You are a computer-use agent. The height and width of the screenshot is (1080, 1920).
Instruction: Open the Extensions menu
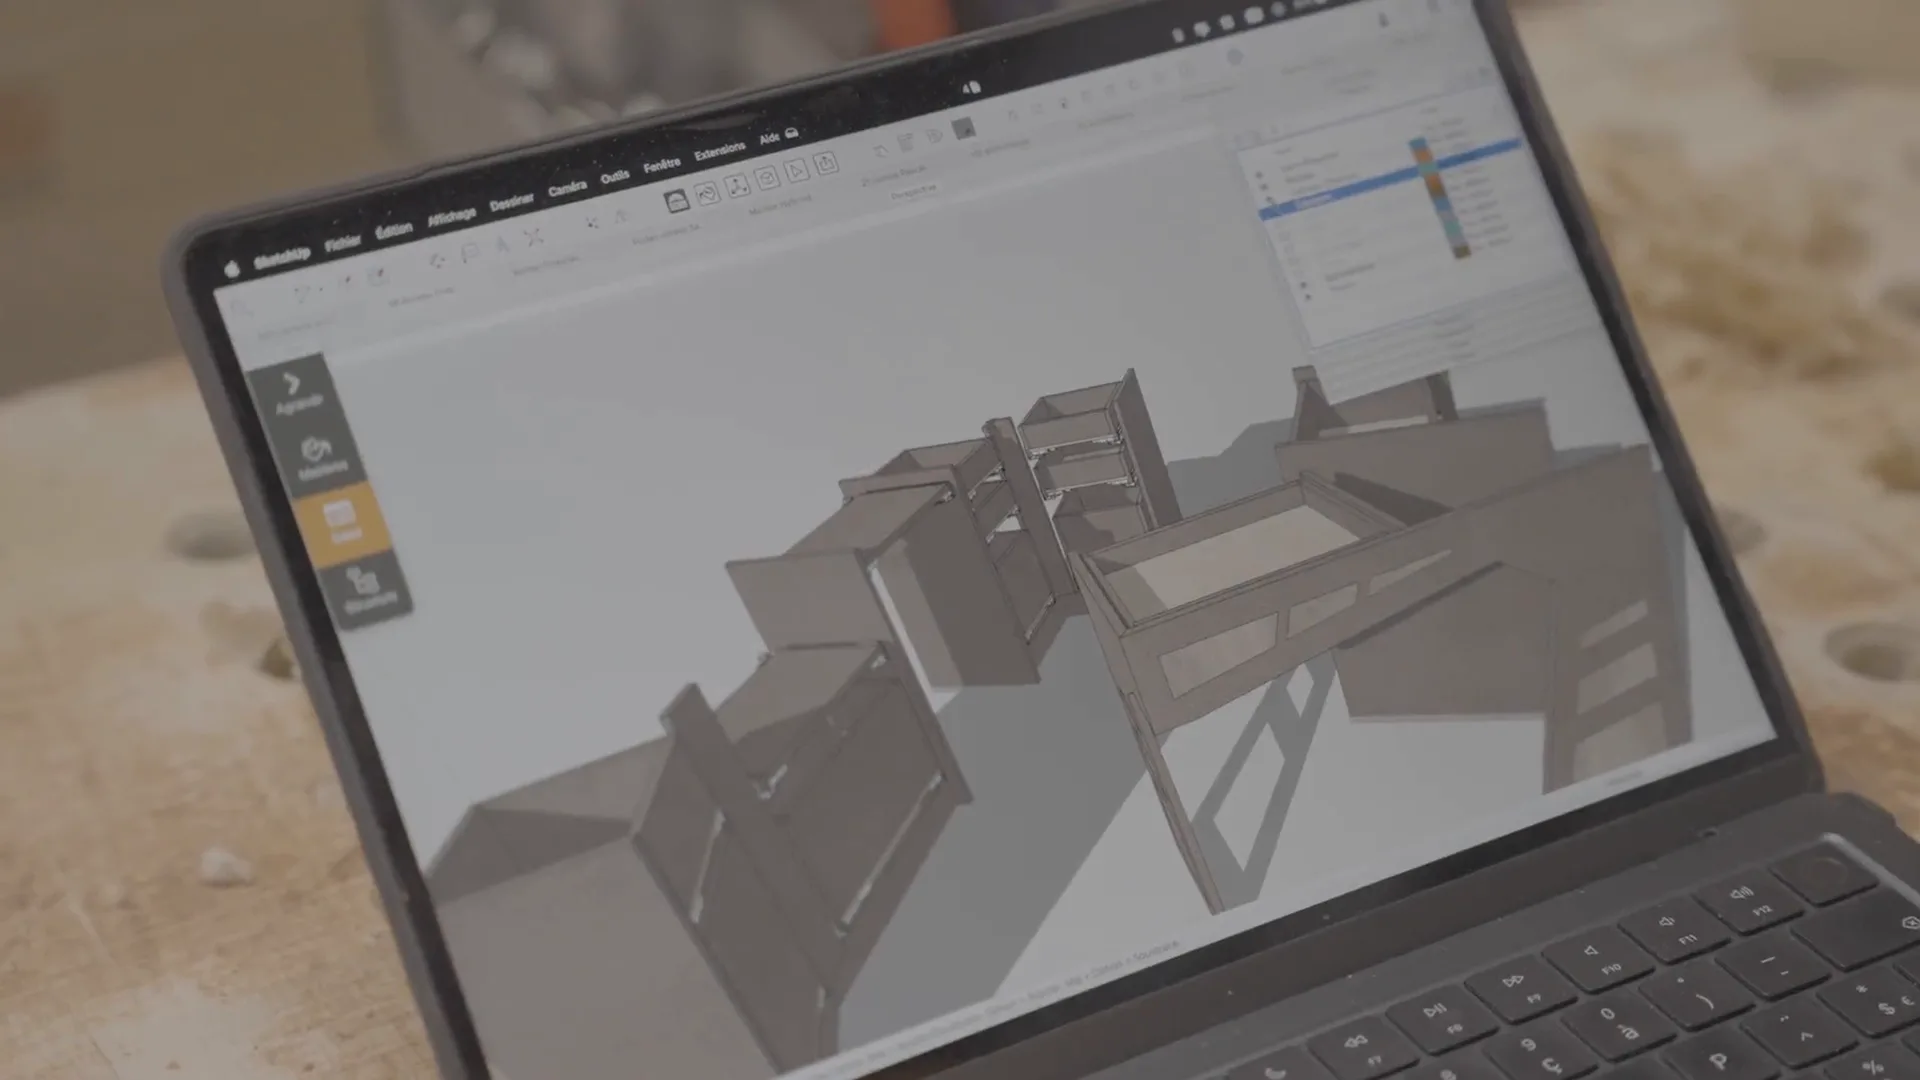720,152
